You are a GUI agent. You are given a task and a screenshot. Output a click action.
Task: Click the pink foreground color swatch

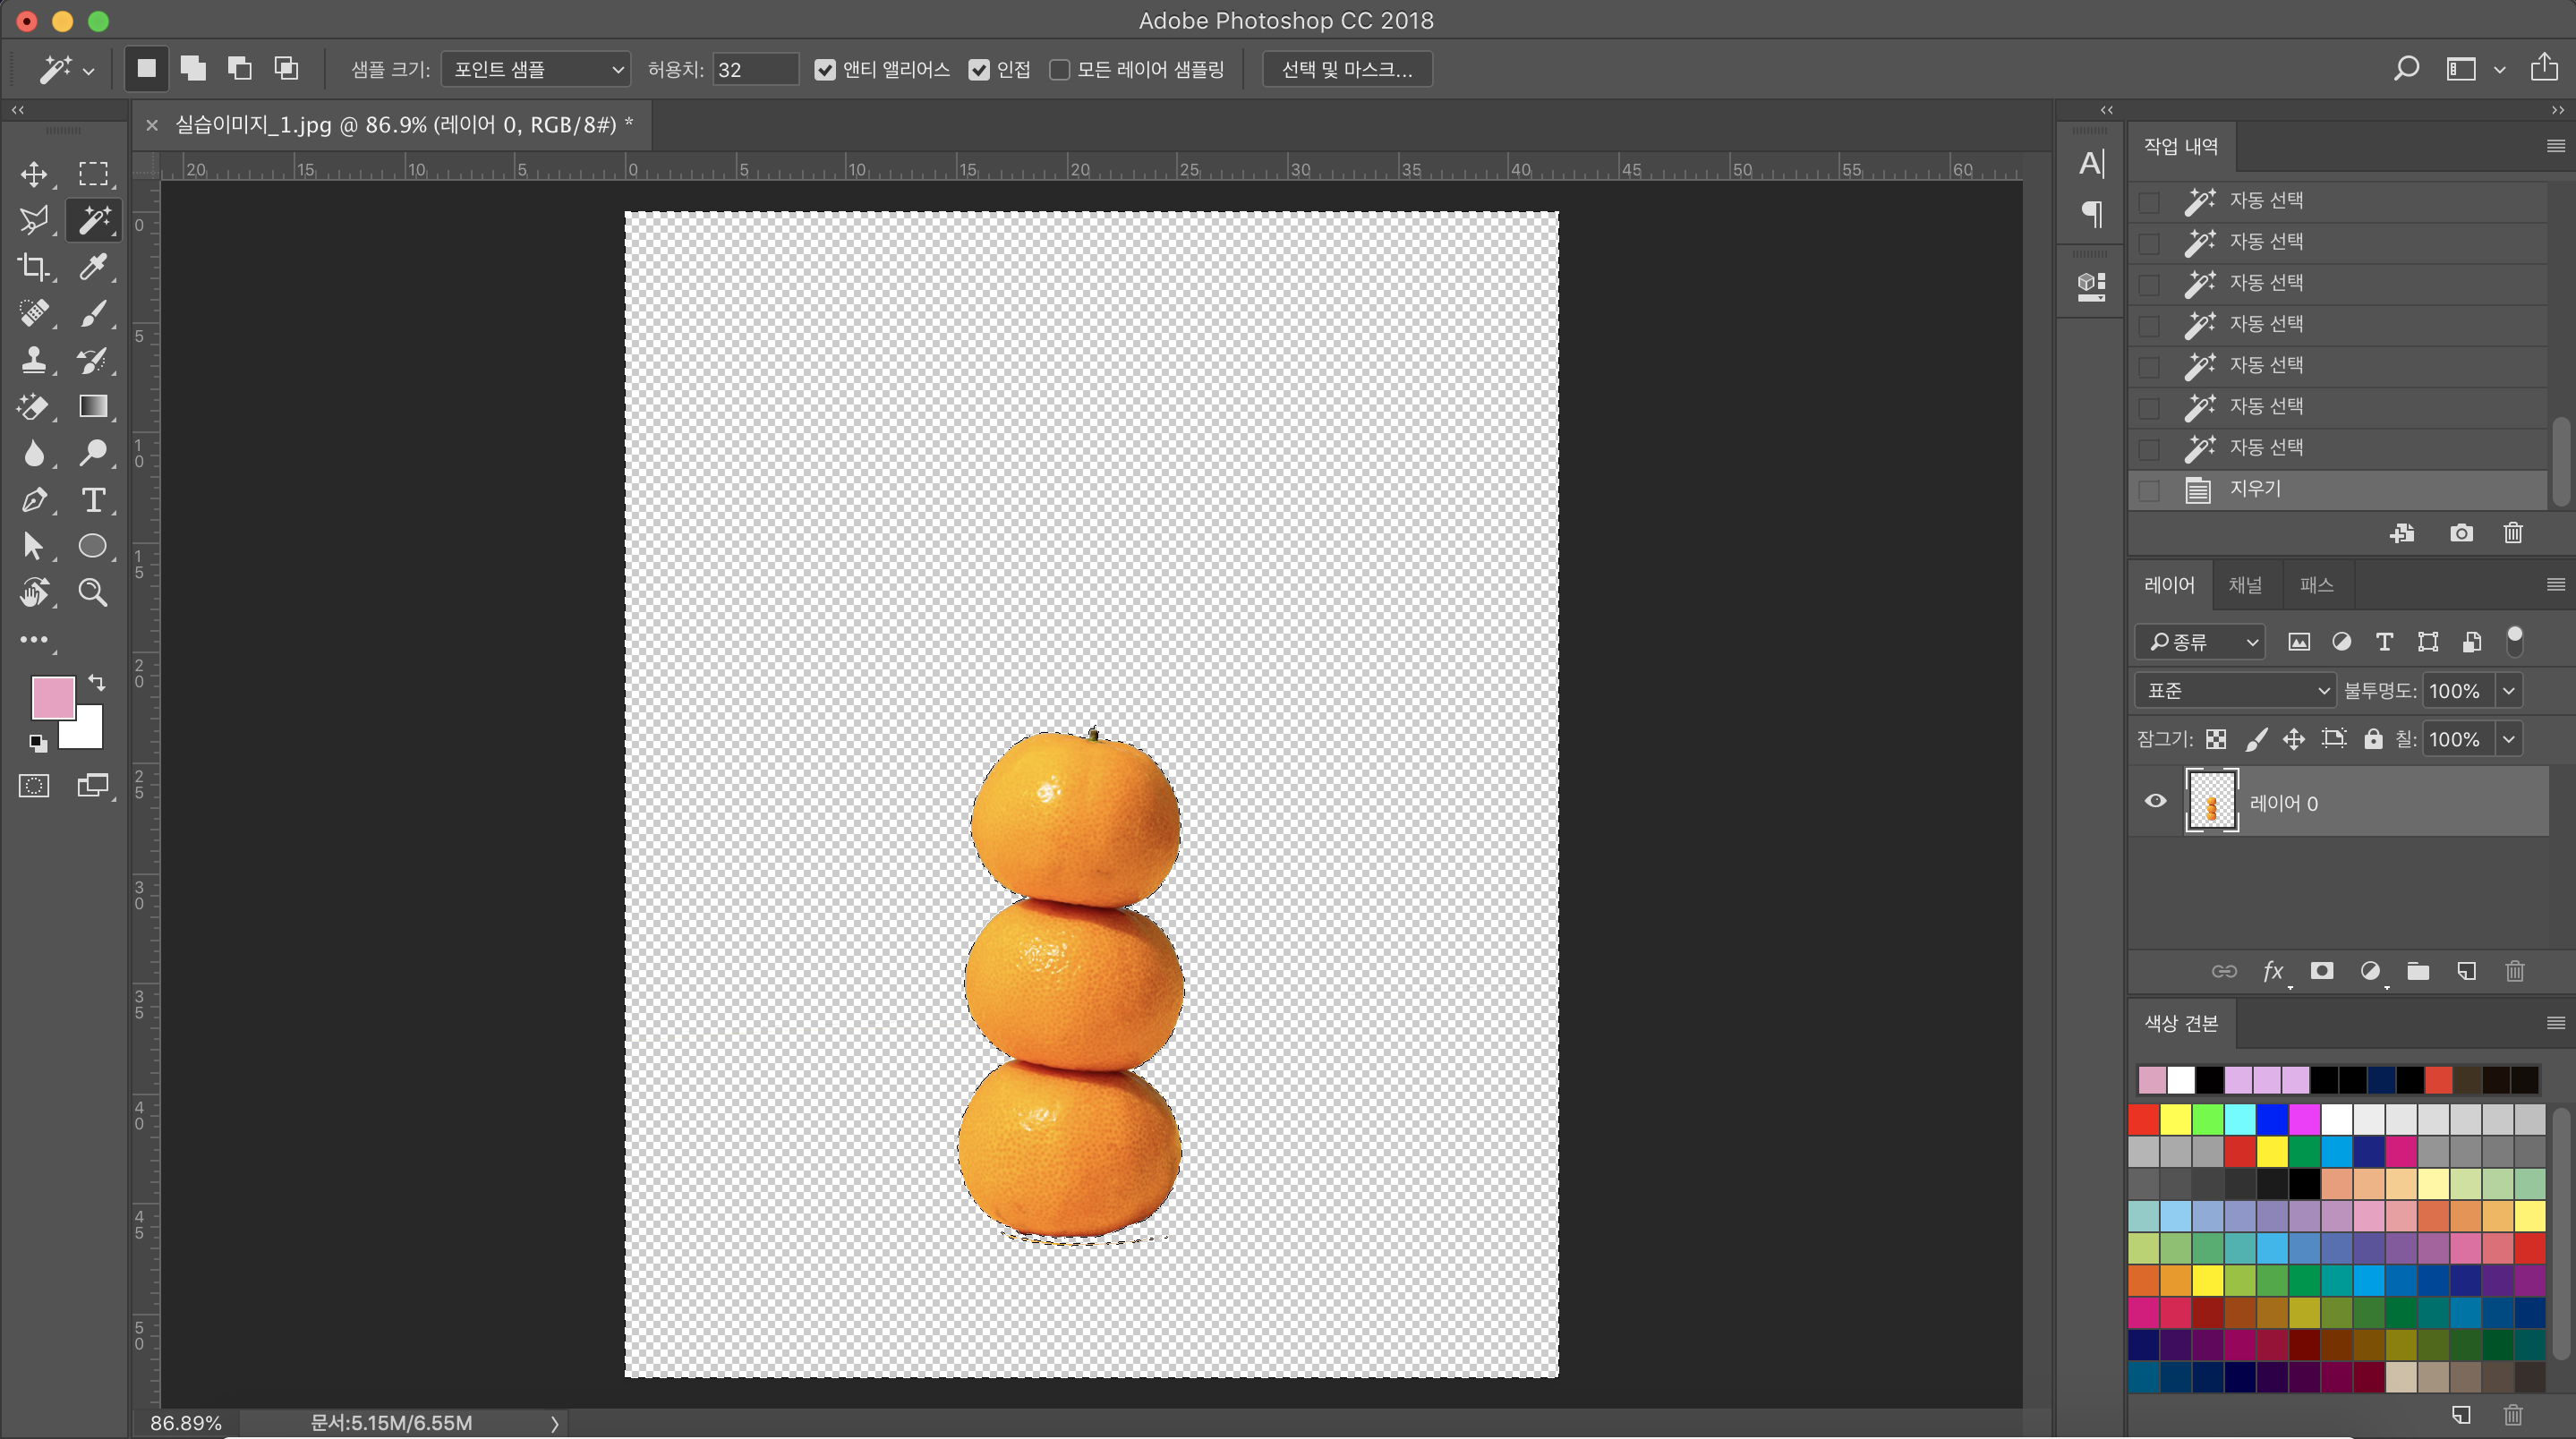(x=51, y=696)
